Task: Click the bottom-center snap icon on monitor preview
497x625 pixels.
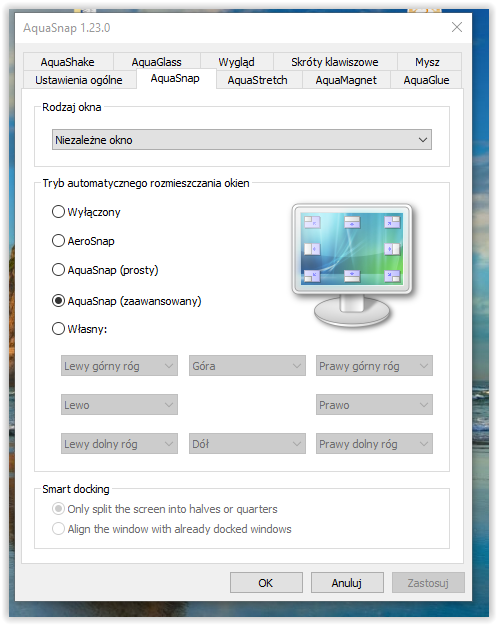Action: [352, 276]
